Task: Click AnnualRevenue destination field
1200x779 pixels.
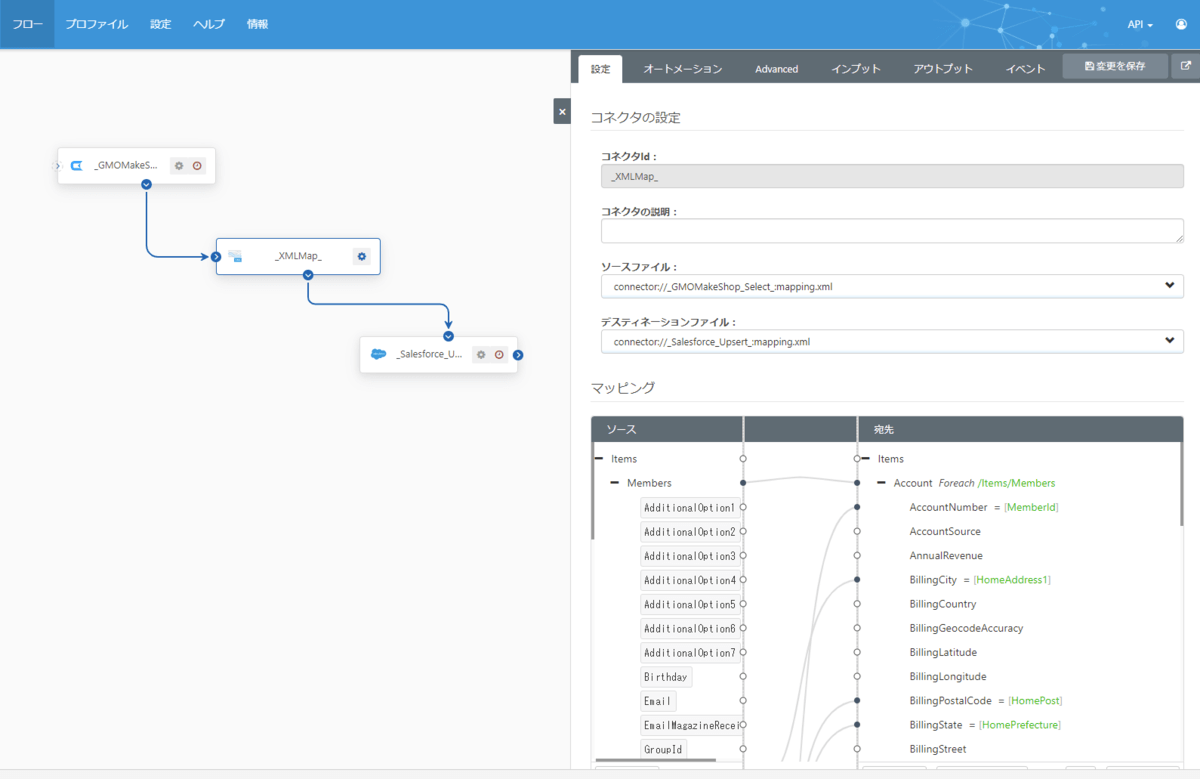Action: point(946,556)
